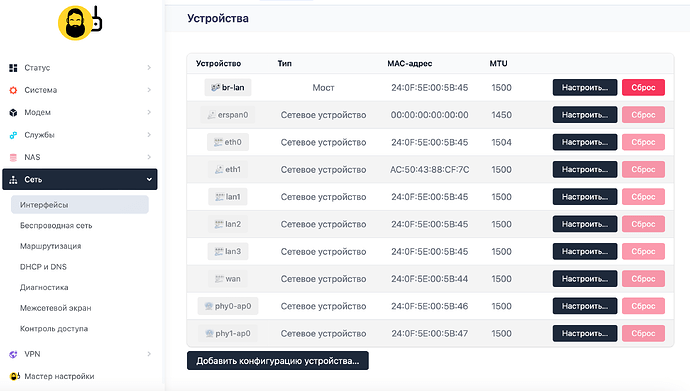Image resolution: width=690 pixels, height=391 pixels.
Task: Click the Модем cube icon
Action: click(13, 113)
